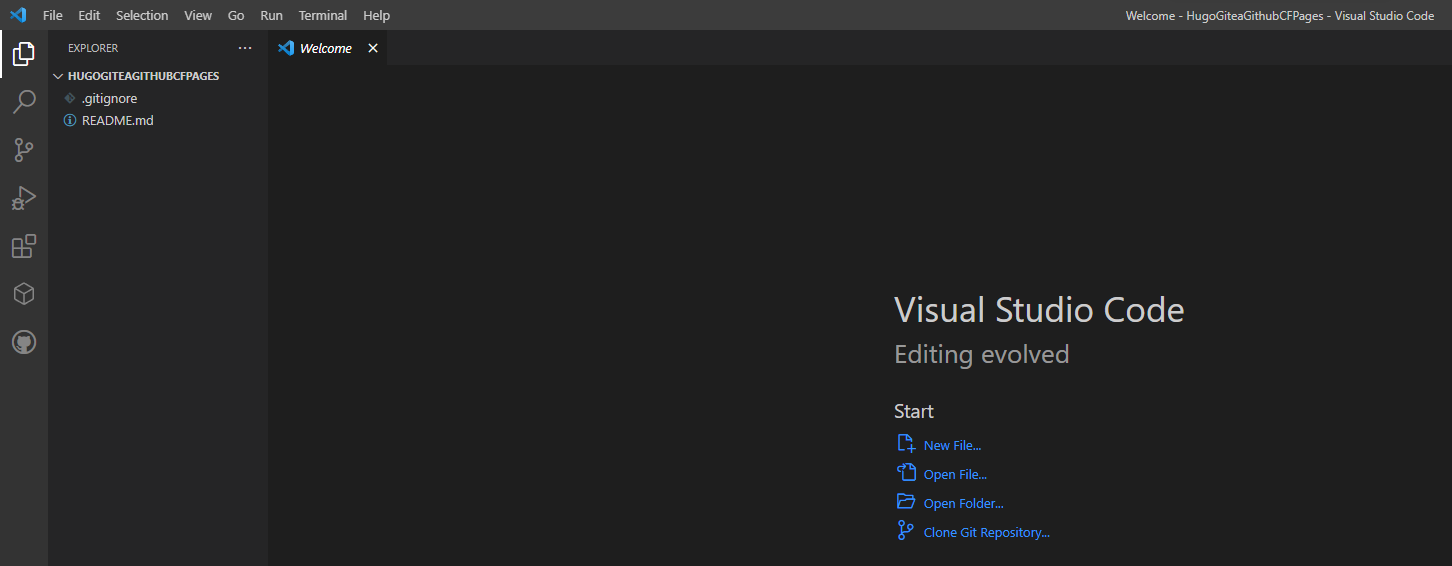This screenshot has height=566, width=1452.
Task: Open the Run and Debug view
Action: 24,198
